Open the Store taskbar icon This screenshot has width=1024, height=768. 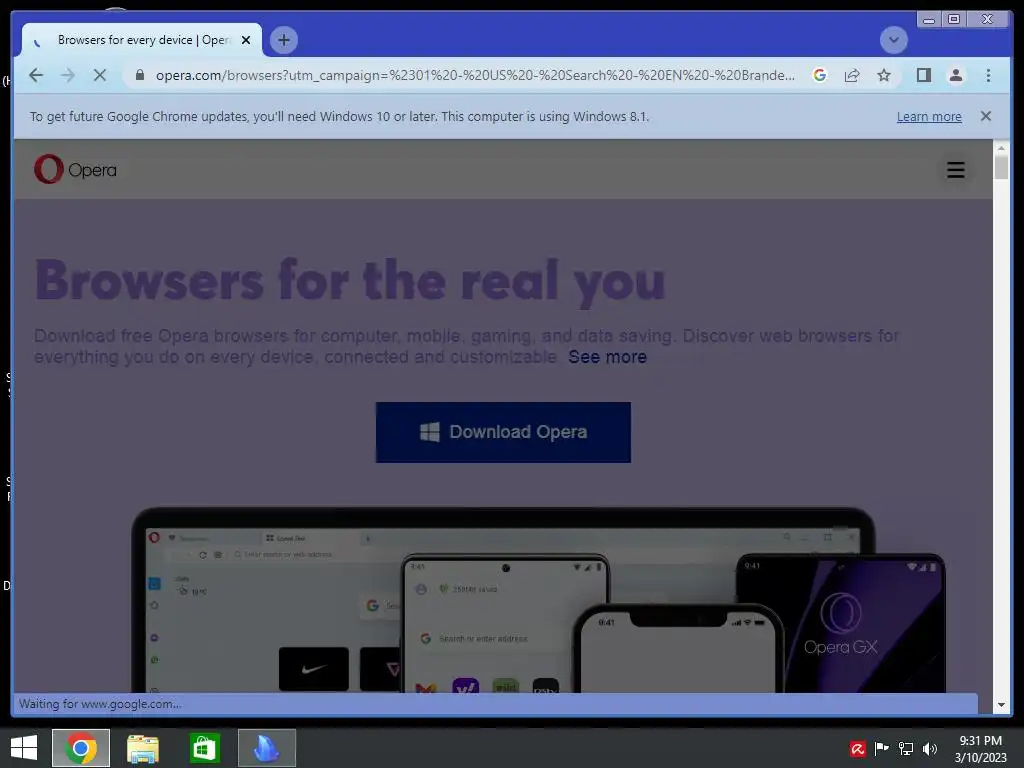click(204, 748)
